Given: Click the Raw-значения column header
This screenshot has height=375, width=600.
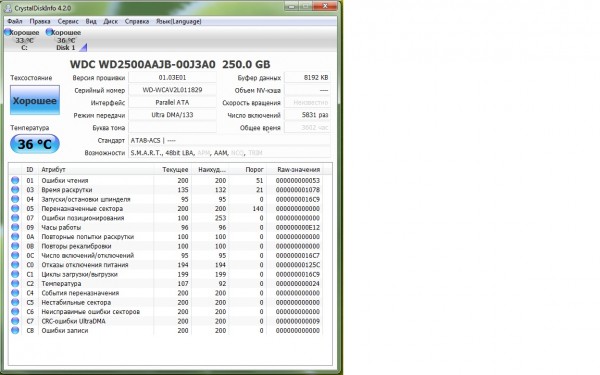Looking at the screenshot, I should pos(295,170).
